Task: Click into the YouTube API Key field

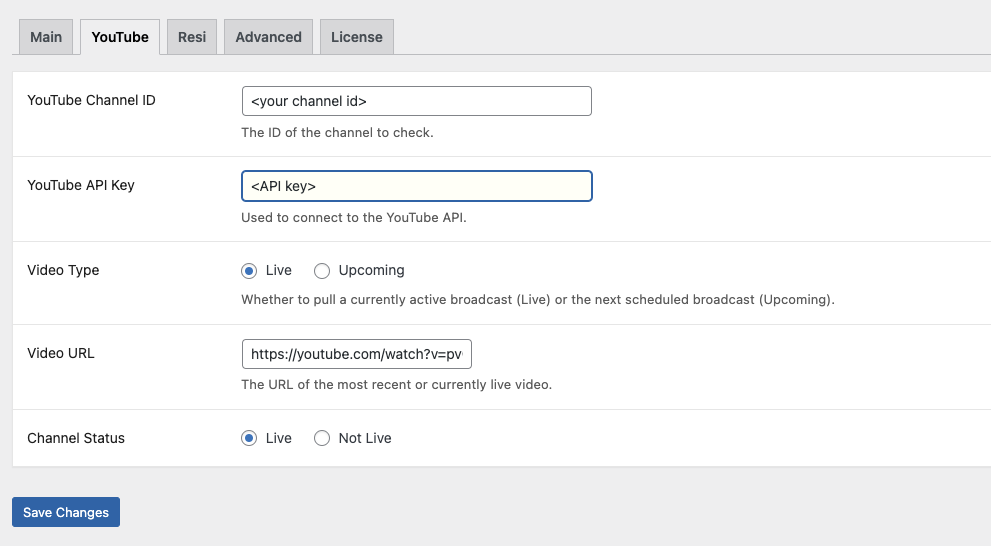Action: 416,186
